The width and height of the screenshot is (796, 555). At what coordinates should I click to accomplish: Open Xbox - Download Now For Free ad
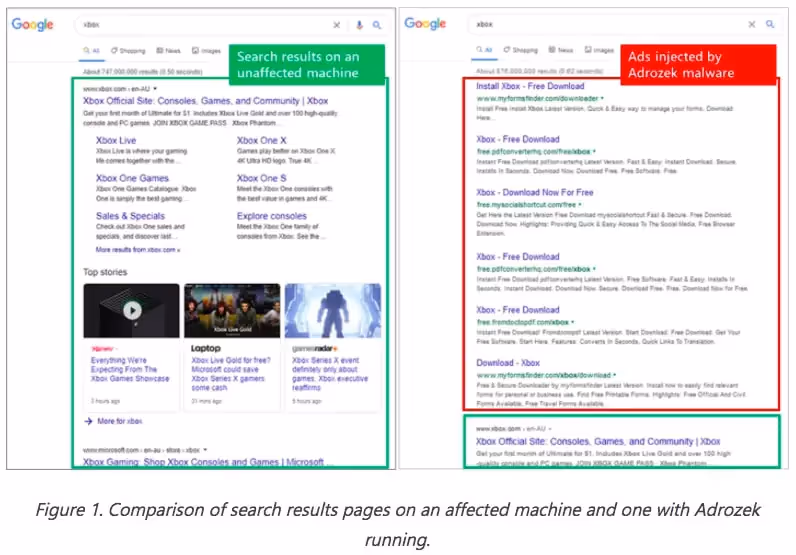[535, 192]
